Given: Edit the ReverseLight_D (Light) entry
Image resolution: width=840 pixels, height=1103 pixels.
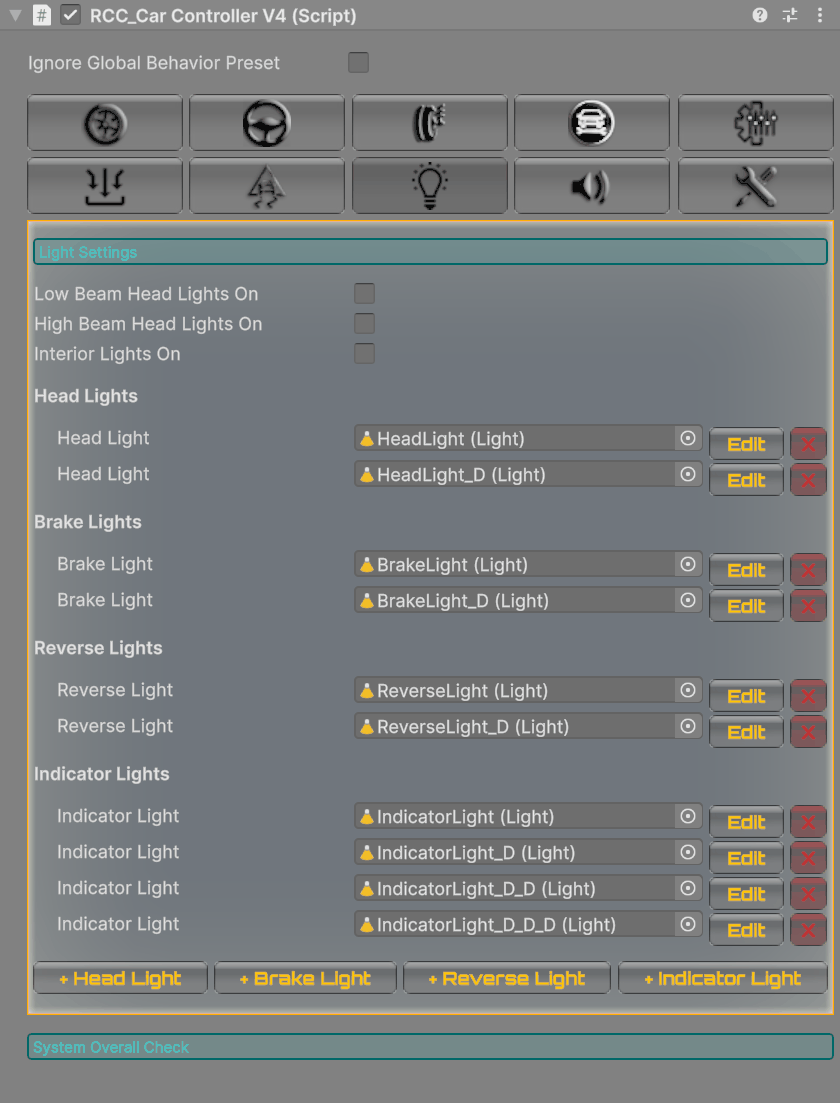Looking at the screenshot, I should (x=746, y=732).
